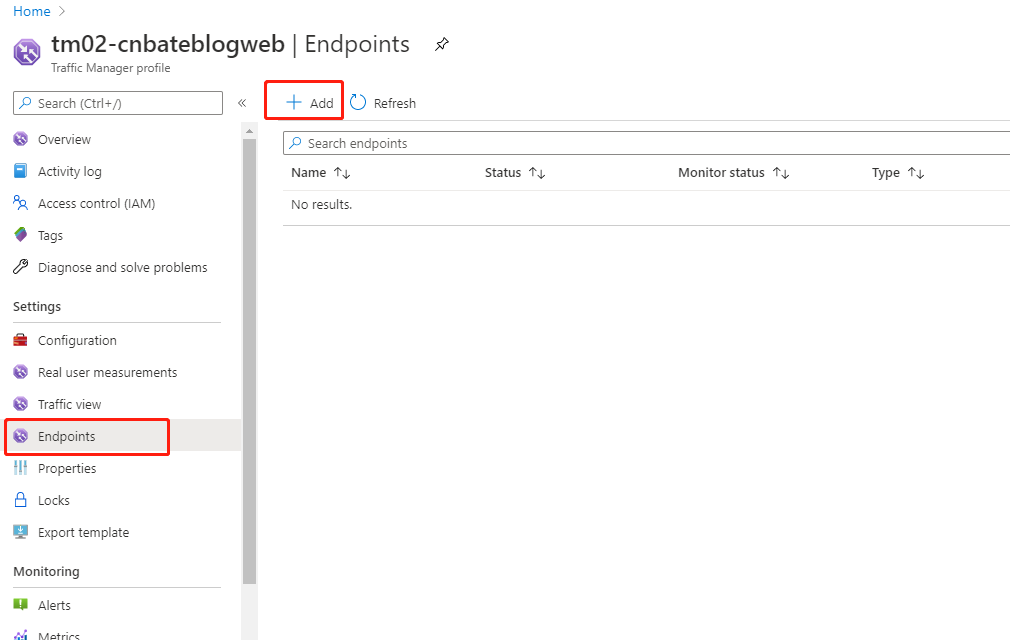Click the sidebar vertical scrollbar thumb
The image size is (1010, 640).
[249, 361]
